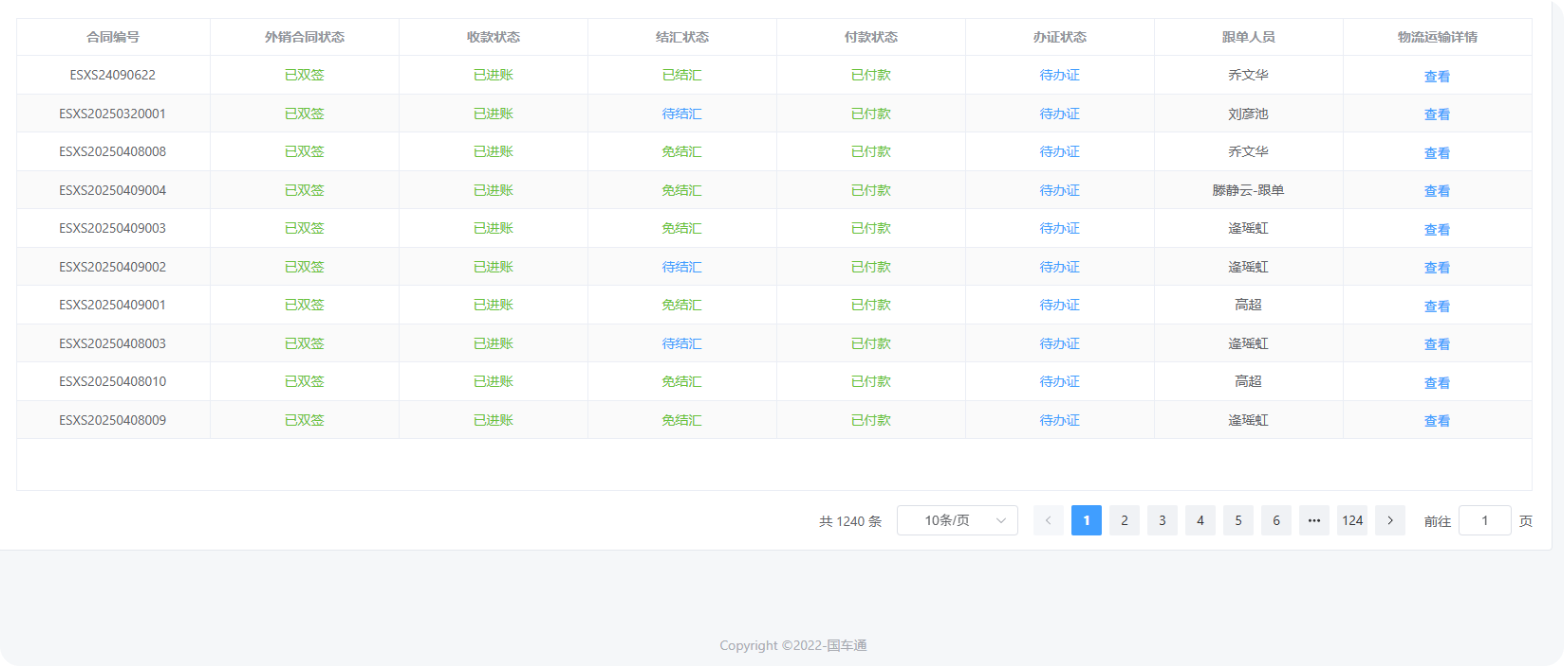Click 待办证 status for ESXS20250408010
The width and height of the screenshot is (1564, 666).
pyautogui.click(x=1059, y=381)
